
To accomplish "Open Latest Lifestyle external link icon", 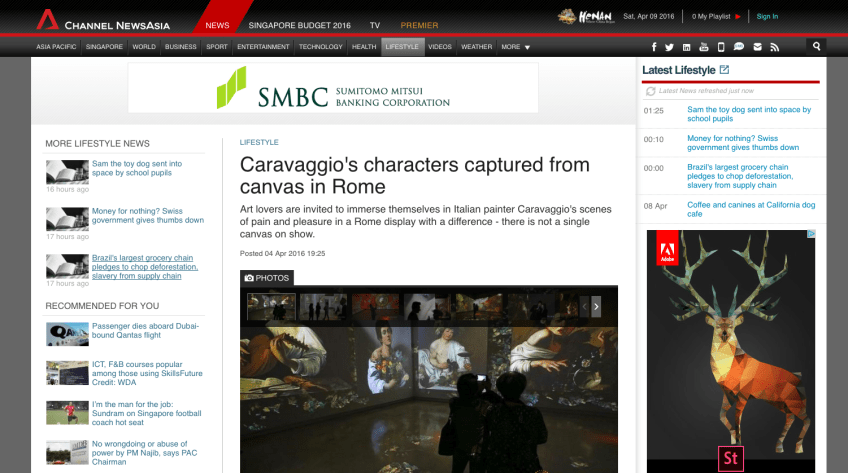I will (x=725, y=70).
